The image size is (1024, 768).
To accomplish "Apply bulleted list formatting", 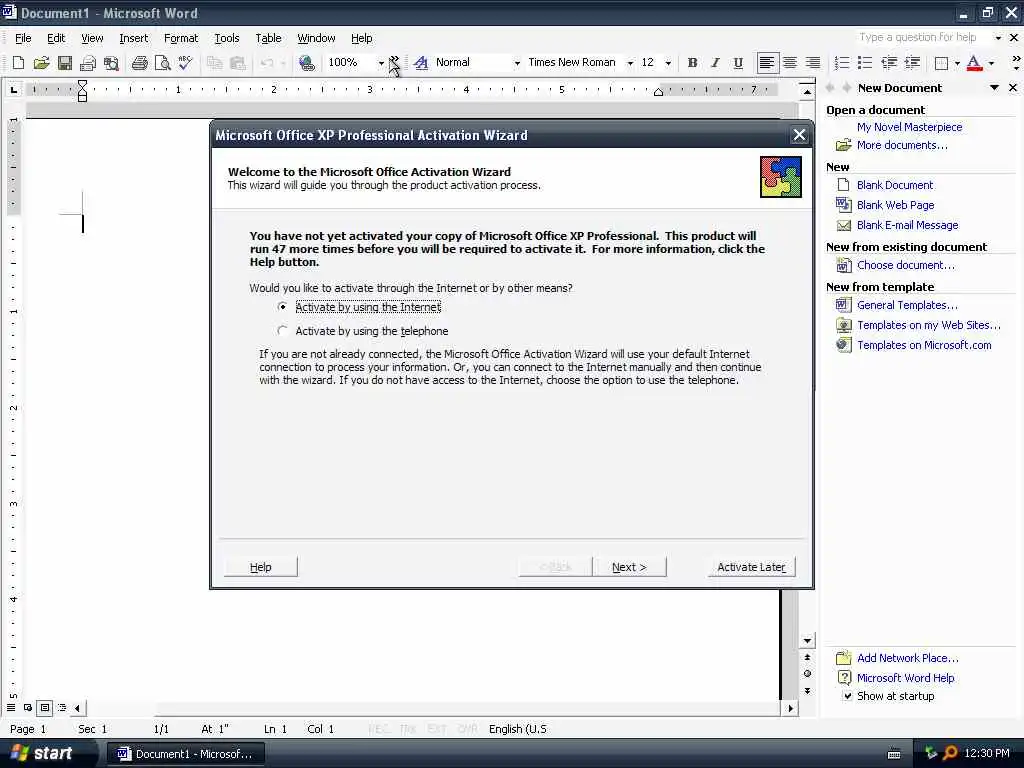I will (865, 63).
